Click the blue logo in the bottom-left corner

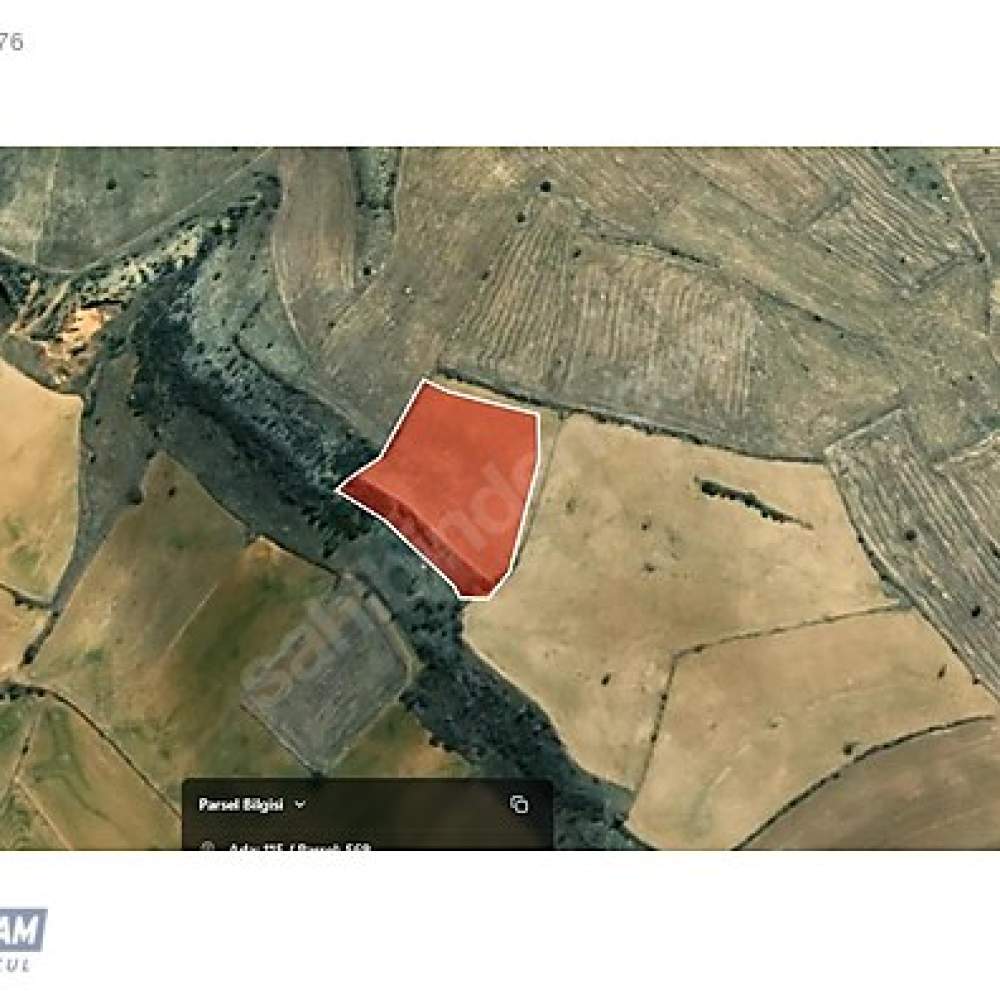pos(23,930)
